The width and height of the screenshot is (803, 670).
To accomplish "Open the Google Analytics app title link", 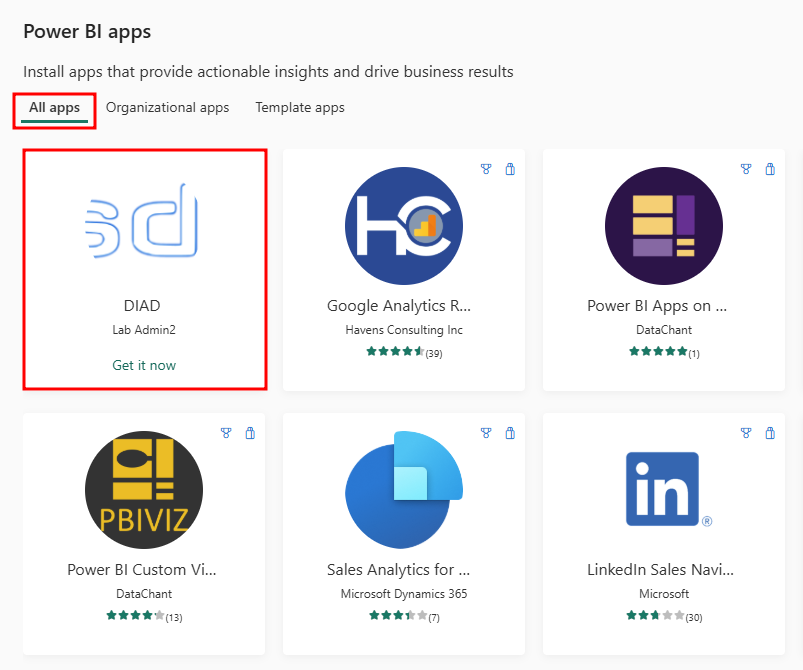I will pos(403,305).
